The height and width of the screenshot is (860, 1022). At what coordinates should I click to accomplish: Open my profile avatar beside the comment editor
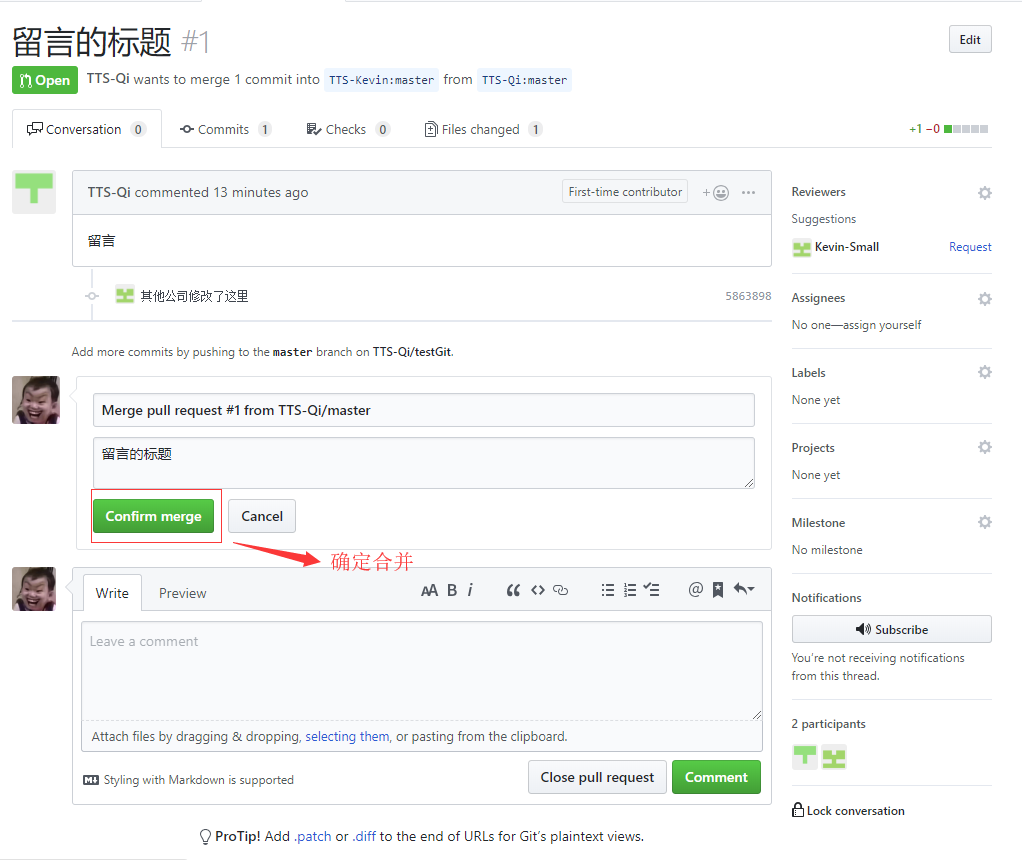coord(34,589)
